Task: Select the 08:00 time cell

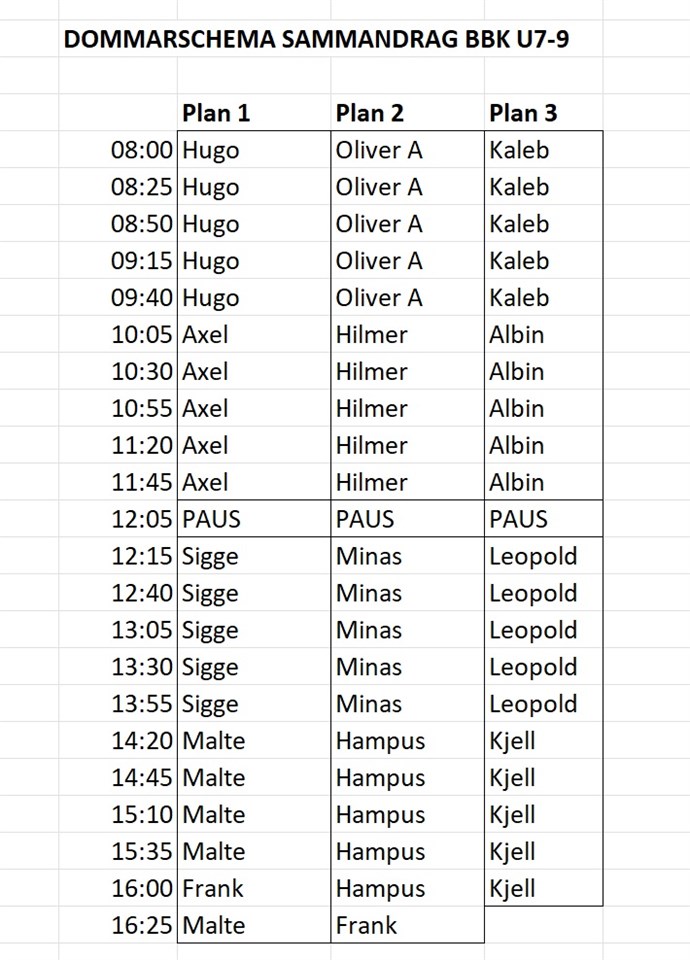Action: coord(142,150)
